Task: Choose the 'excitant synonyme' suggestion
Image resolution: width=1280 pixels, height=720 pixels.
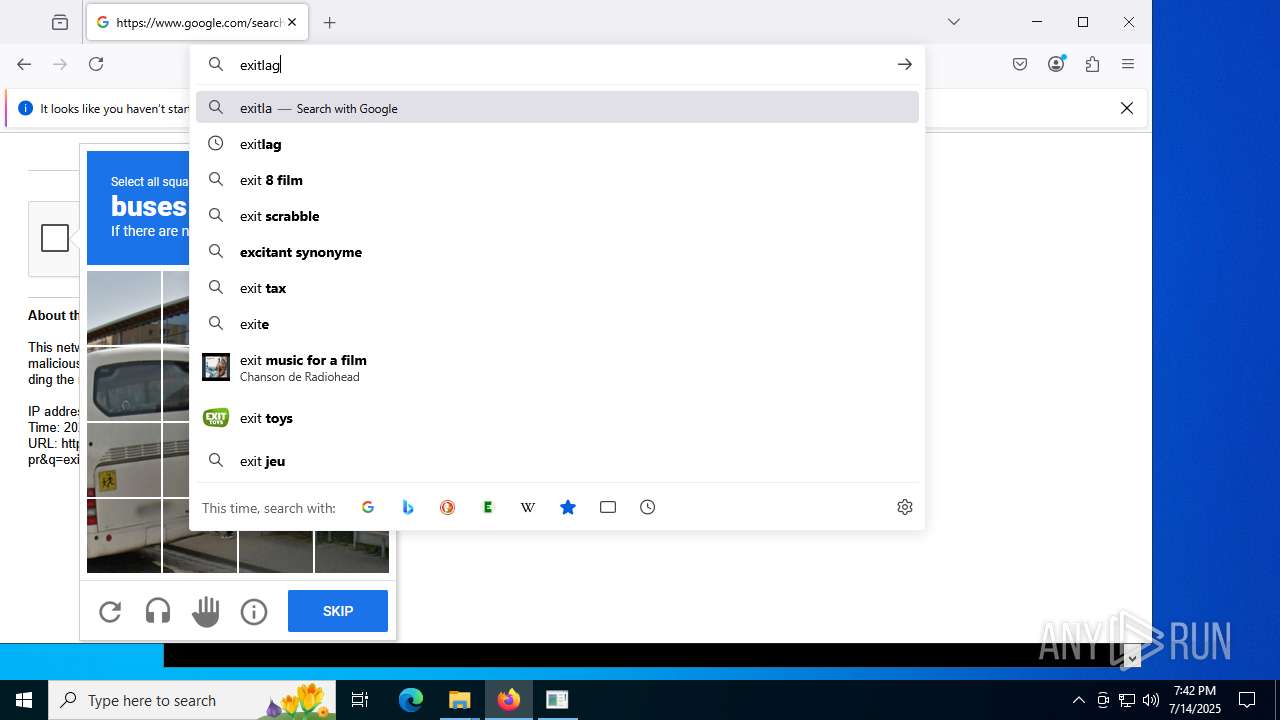Action: 557,252
